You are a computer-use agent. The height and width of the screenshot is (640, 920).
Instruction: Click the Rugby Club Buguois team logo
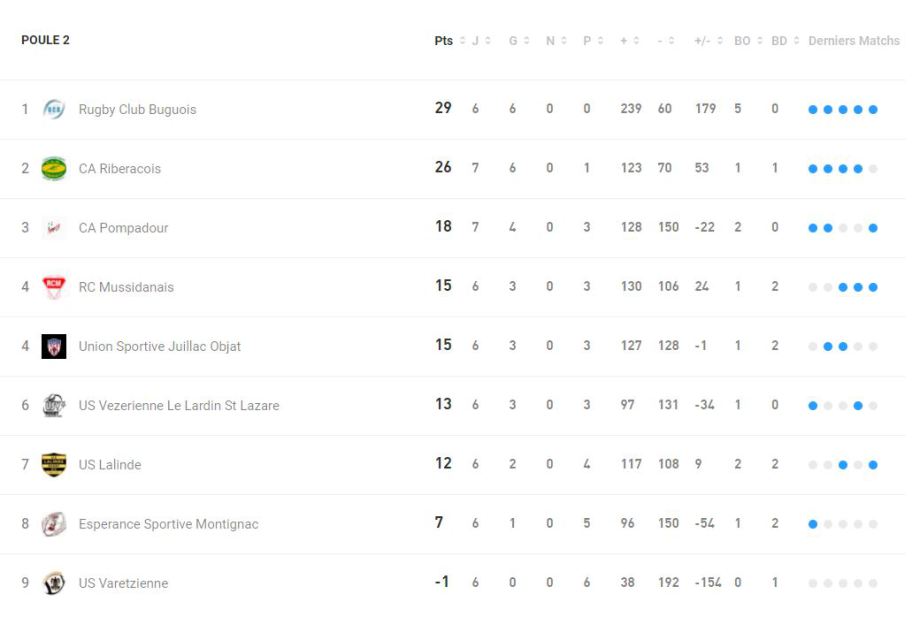(x=54, y=109)
